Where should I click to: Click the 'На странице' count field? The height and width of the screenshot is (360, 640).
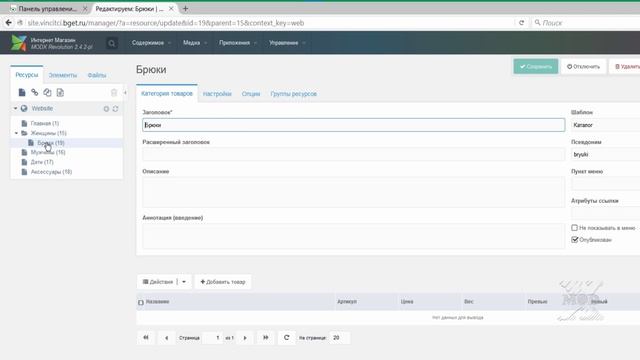340,338
